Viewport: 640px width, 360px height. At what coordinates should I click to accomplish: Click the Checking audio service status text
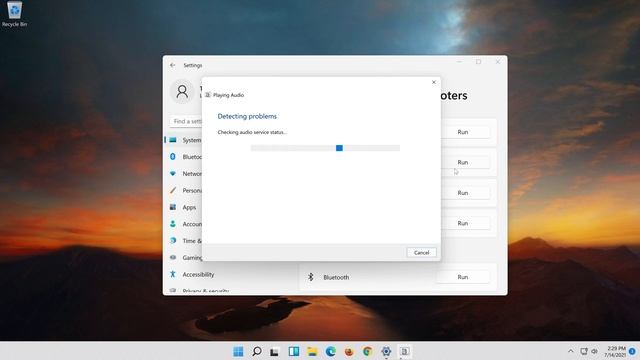pos(252,132)
